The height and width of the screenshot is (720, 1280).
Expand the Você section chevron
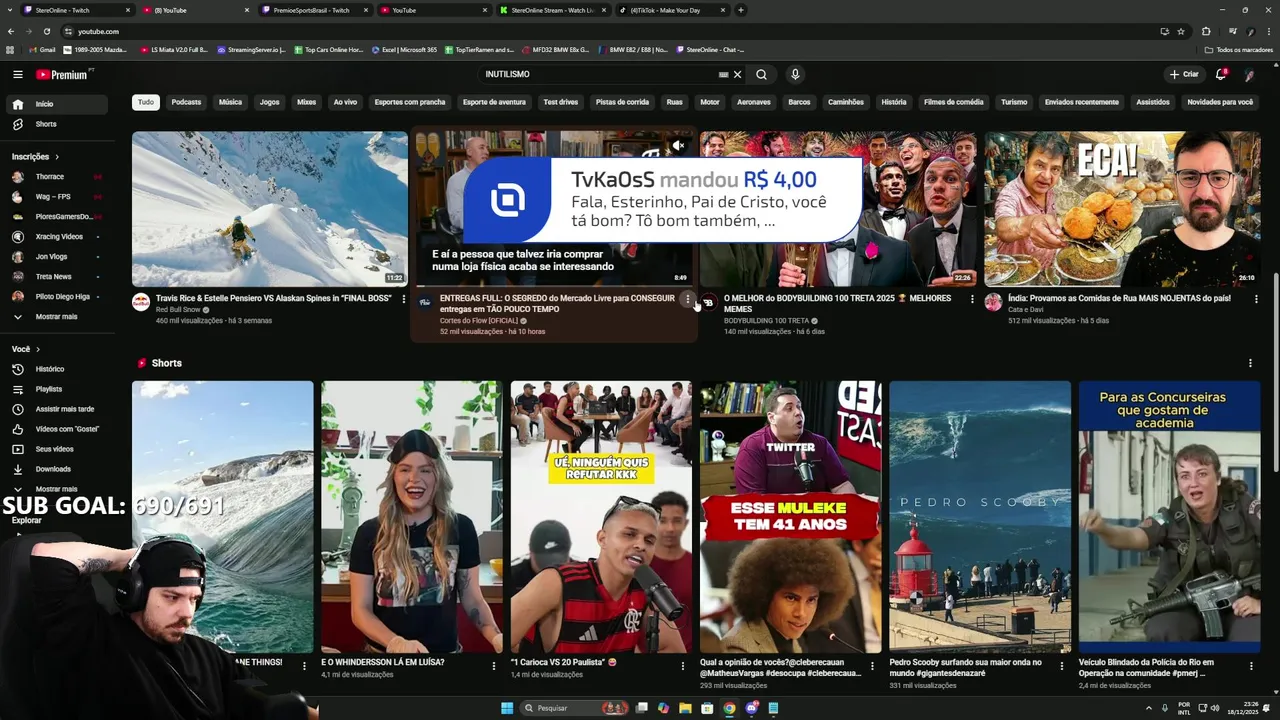[38, 349]
